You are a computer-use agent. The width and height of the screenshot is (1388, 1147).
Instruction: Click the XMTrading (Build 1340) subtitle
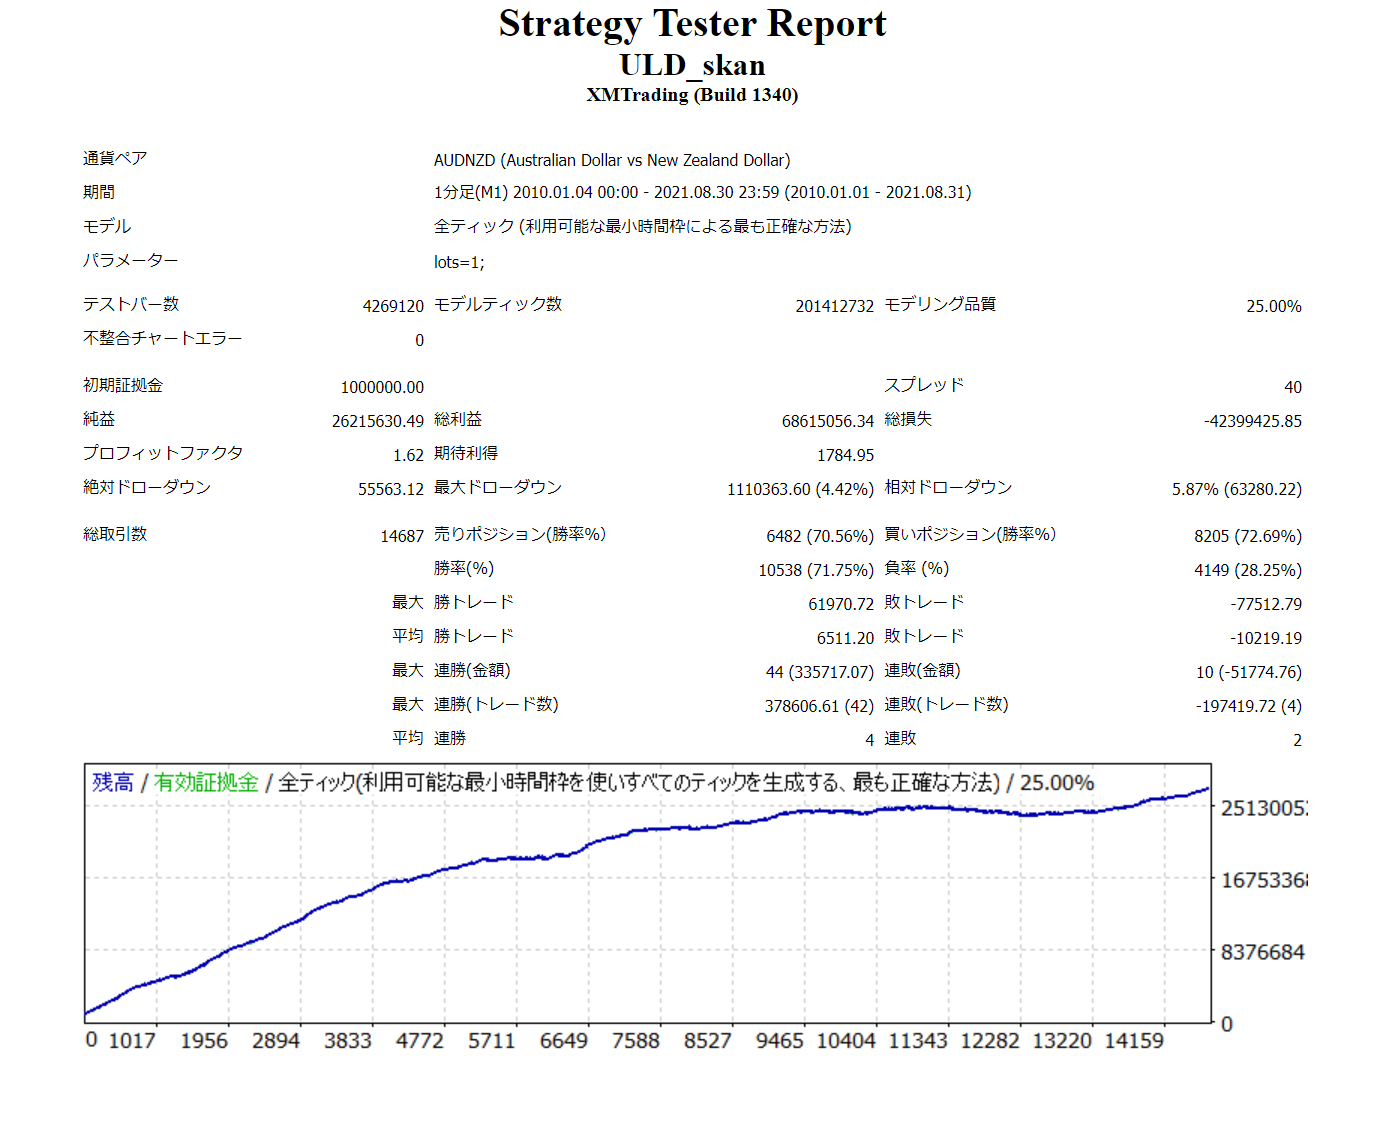pyautogui.click(x=692, y=95)
